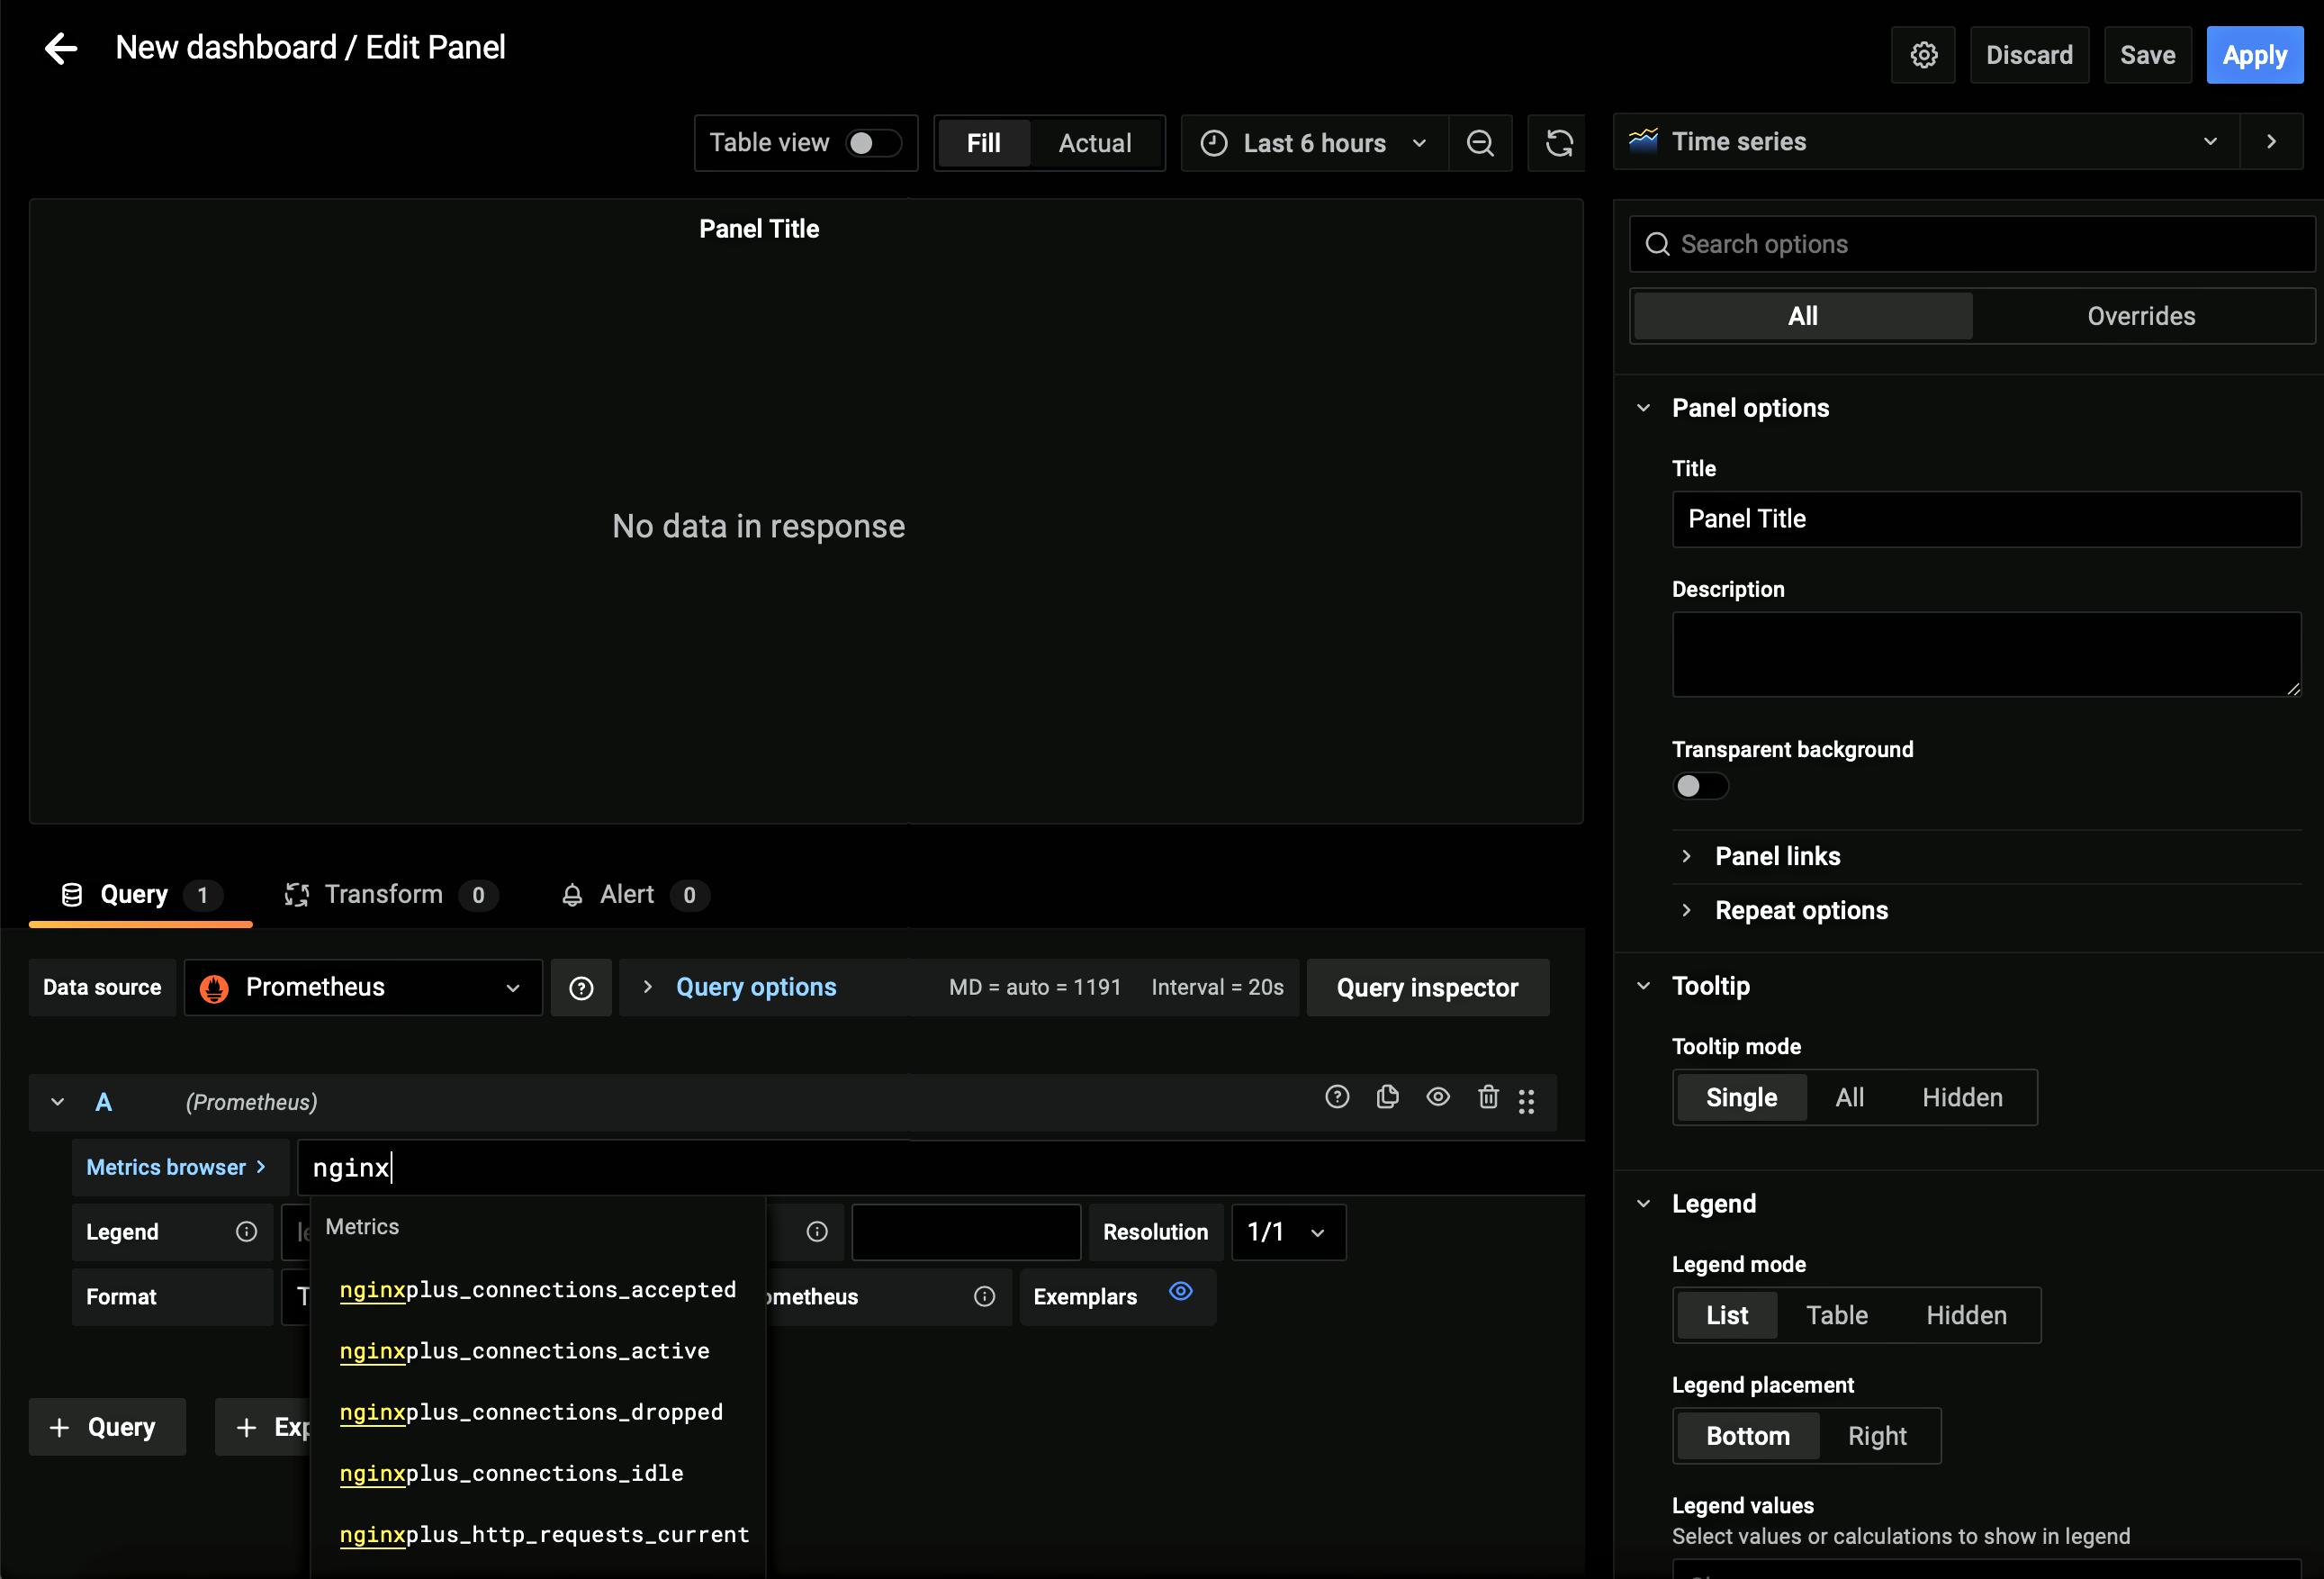Click the back arrow to leave Edit Panel
This screenshot has width=2324, height=1579.
click(61, 48)
